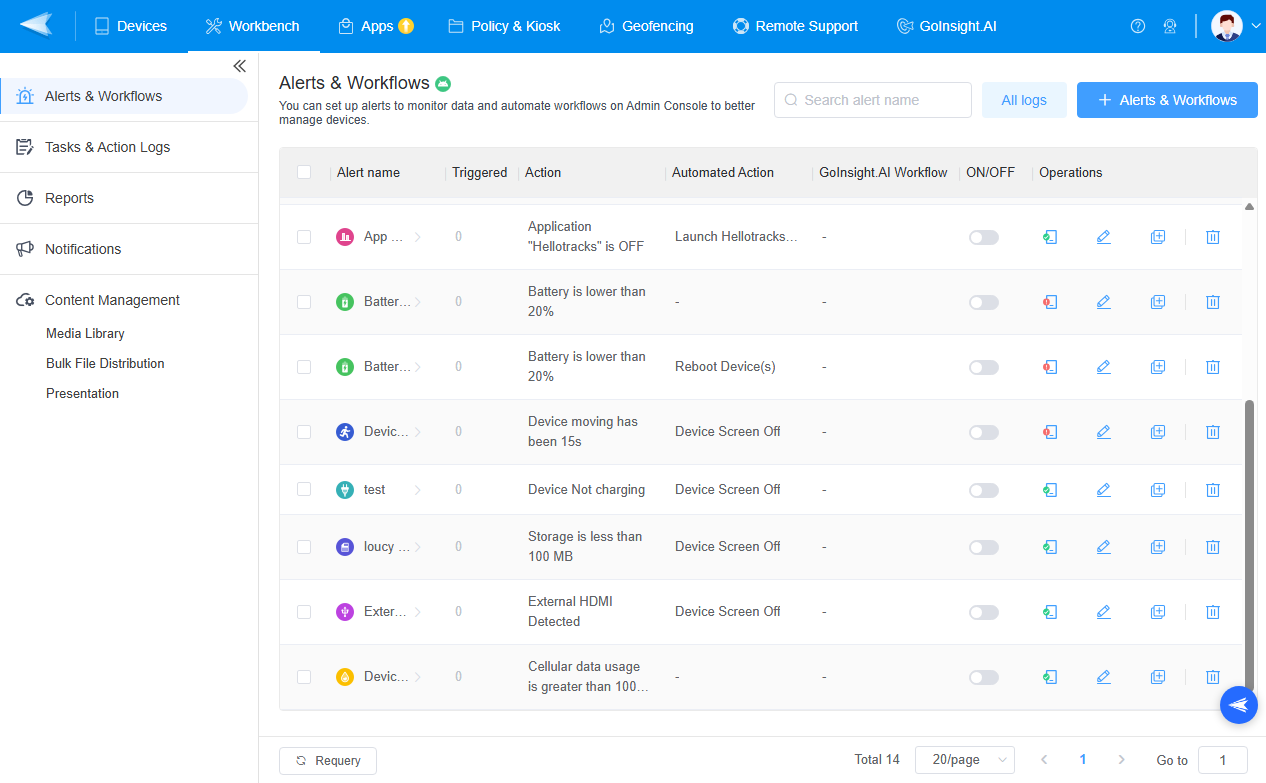Select the test alert row checkbox

[x=304, y=490]
